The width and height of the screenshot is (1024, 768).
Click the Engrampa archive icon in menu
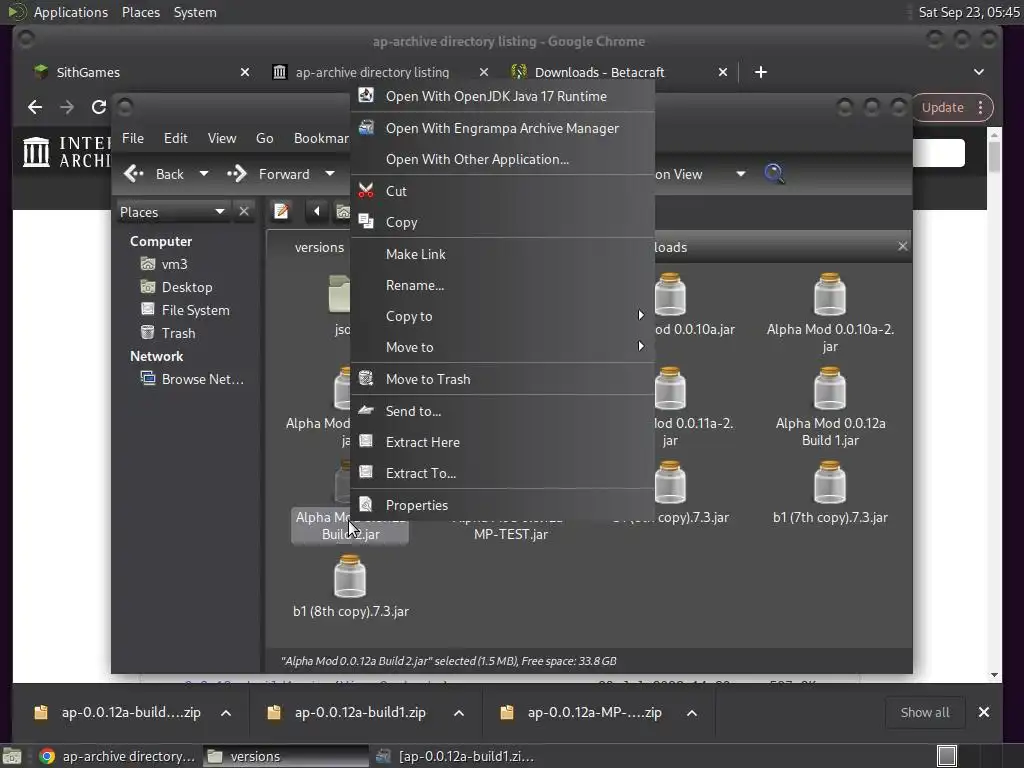click(x=366, y=127)
